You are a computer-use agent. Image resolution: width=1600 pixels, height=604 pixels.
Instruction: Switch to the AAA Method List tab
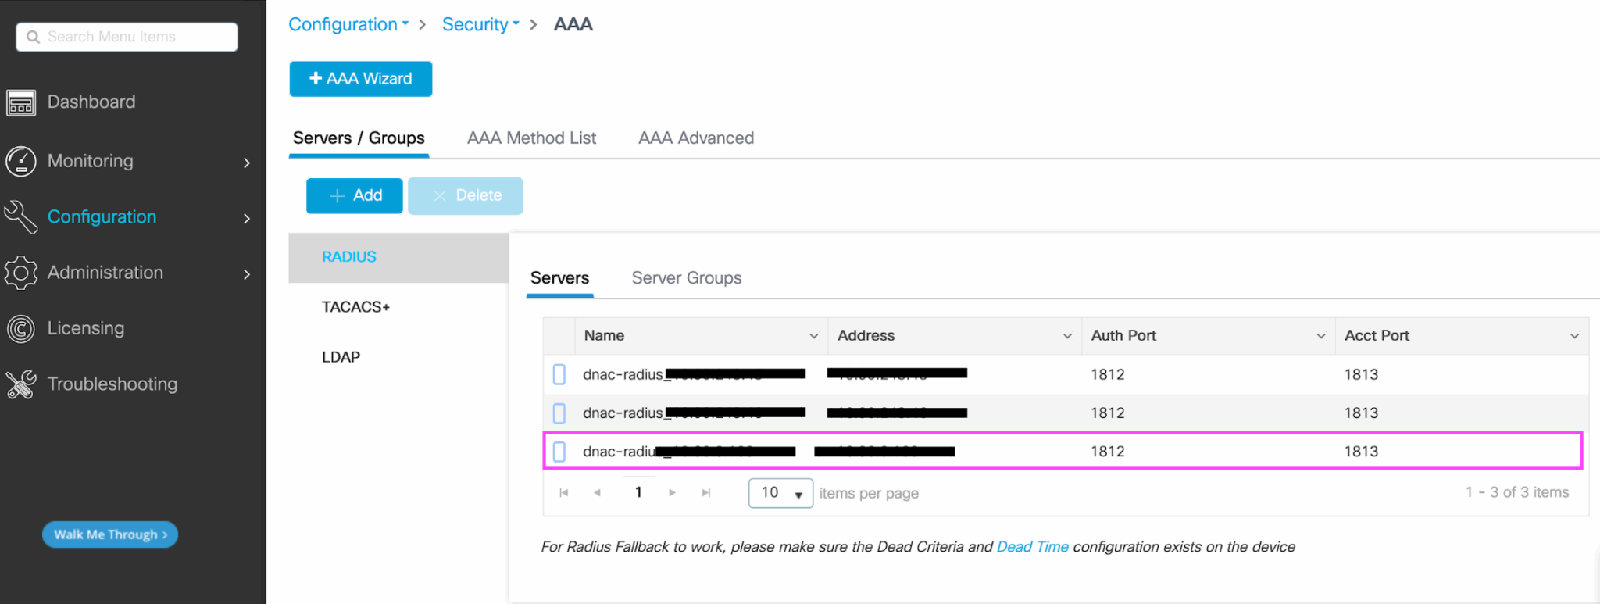[x=532, y=138]
